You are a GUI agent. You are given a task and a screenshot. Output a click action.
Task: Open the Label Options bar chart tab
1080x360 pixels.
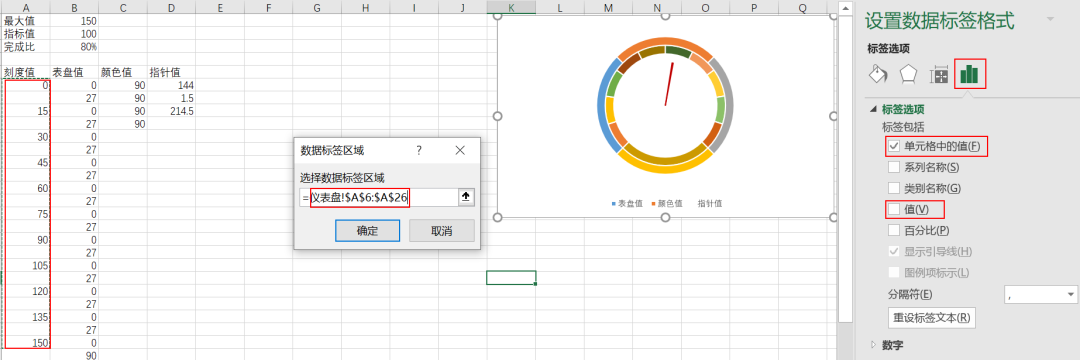(970, 74)
